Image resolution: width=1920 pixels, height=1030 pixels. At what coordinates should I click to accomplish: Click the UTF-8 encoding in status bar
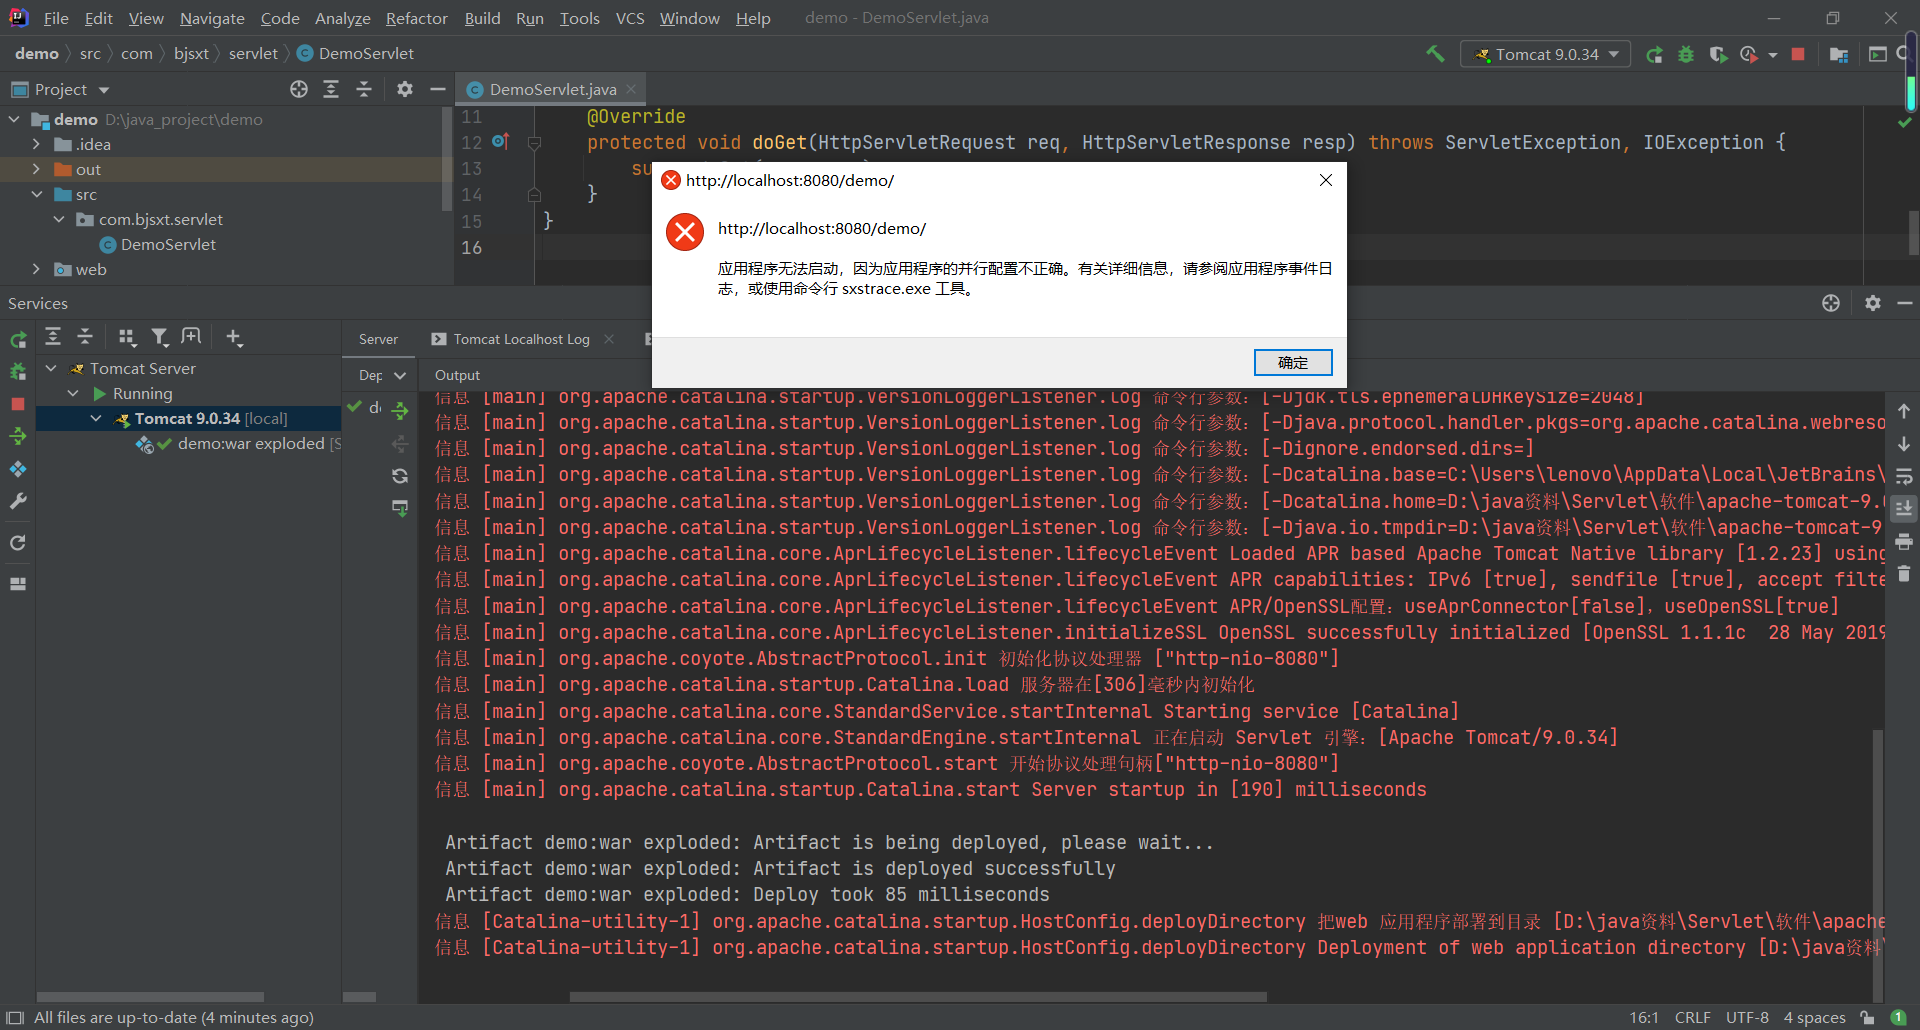[x=1747, y=1017]
